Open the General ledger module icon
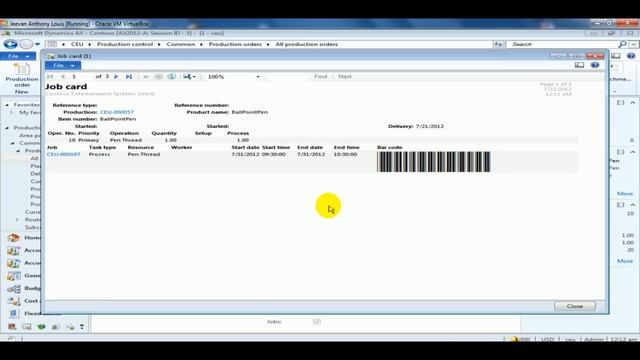This screenshot has width=640, height=360. [13, 276]
